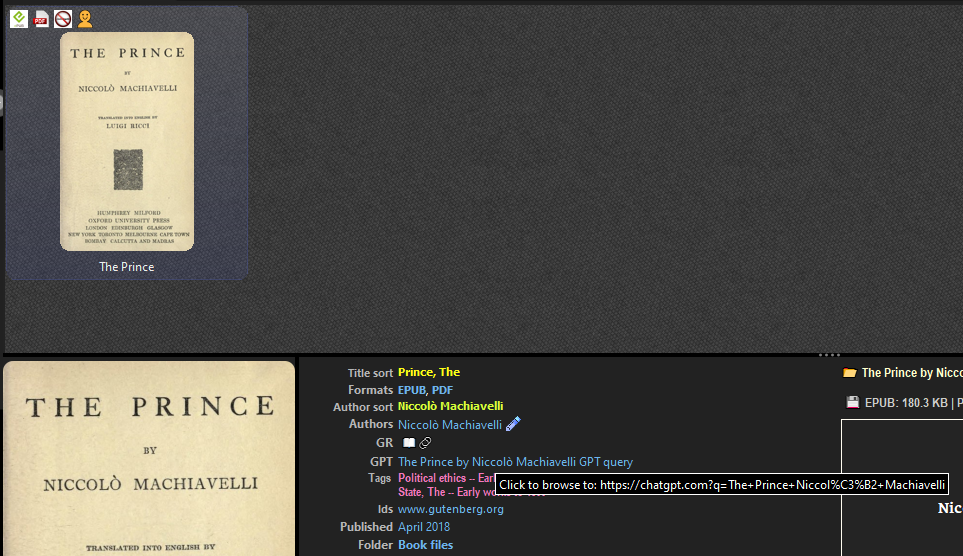Open the EPUB format link
The height and width of the screenshot is (556, 963).
pos(411,390)
